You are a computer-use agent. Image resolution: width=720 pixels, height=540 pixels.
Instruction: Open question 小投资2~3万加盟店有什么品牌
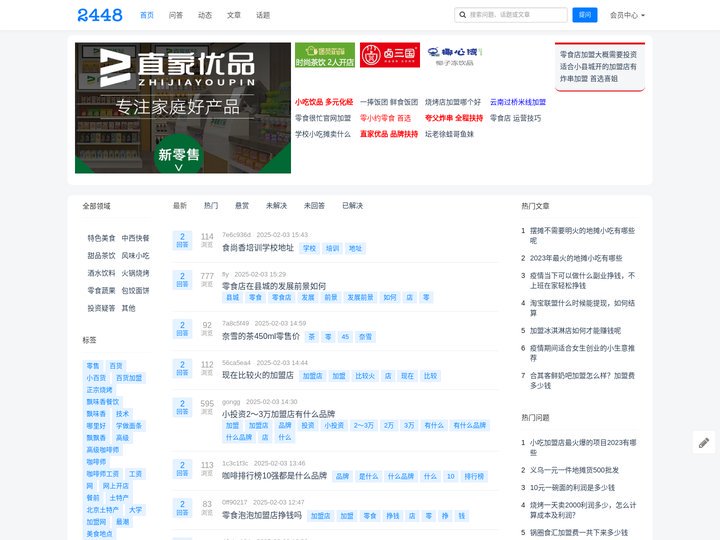click(279, 414)
